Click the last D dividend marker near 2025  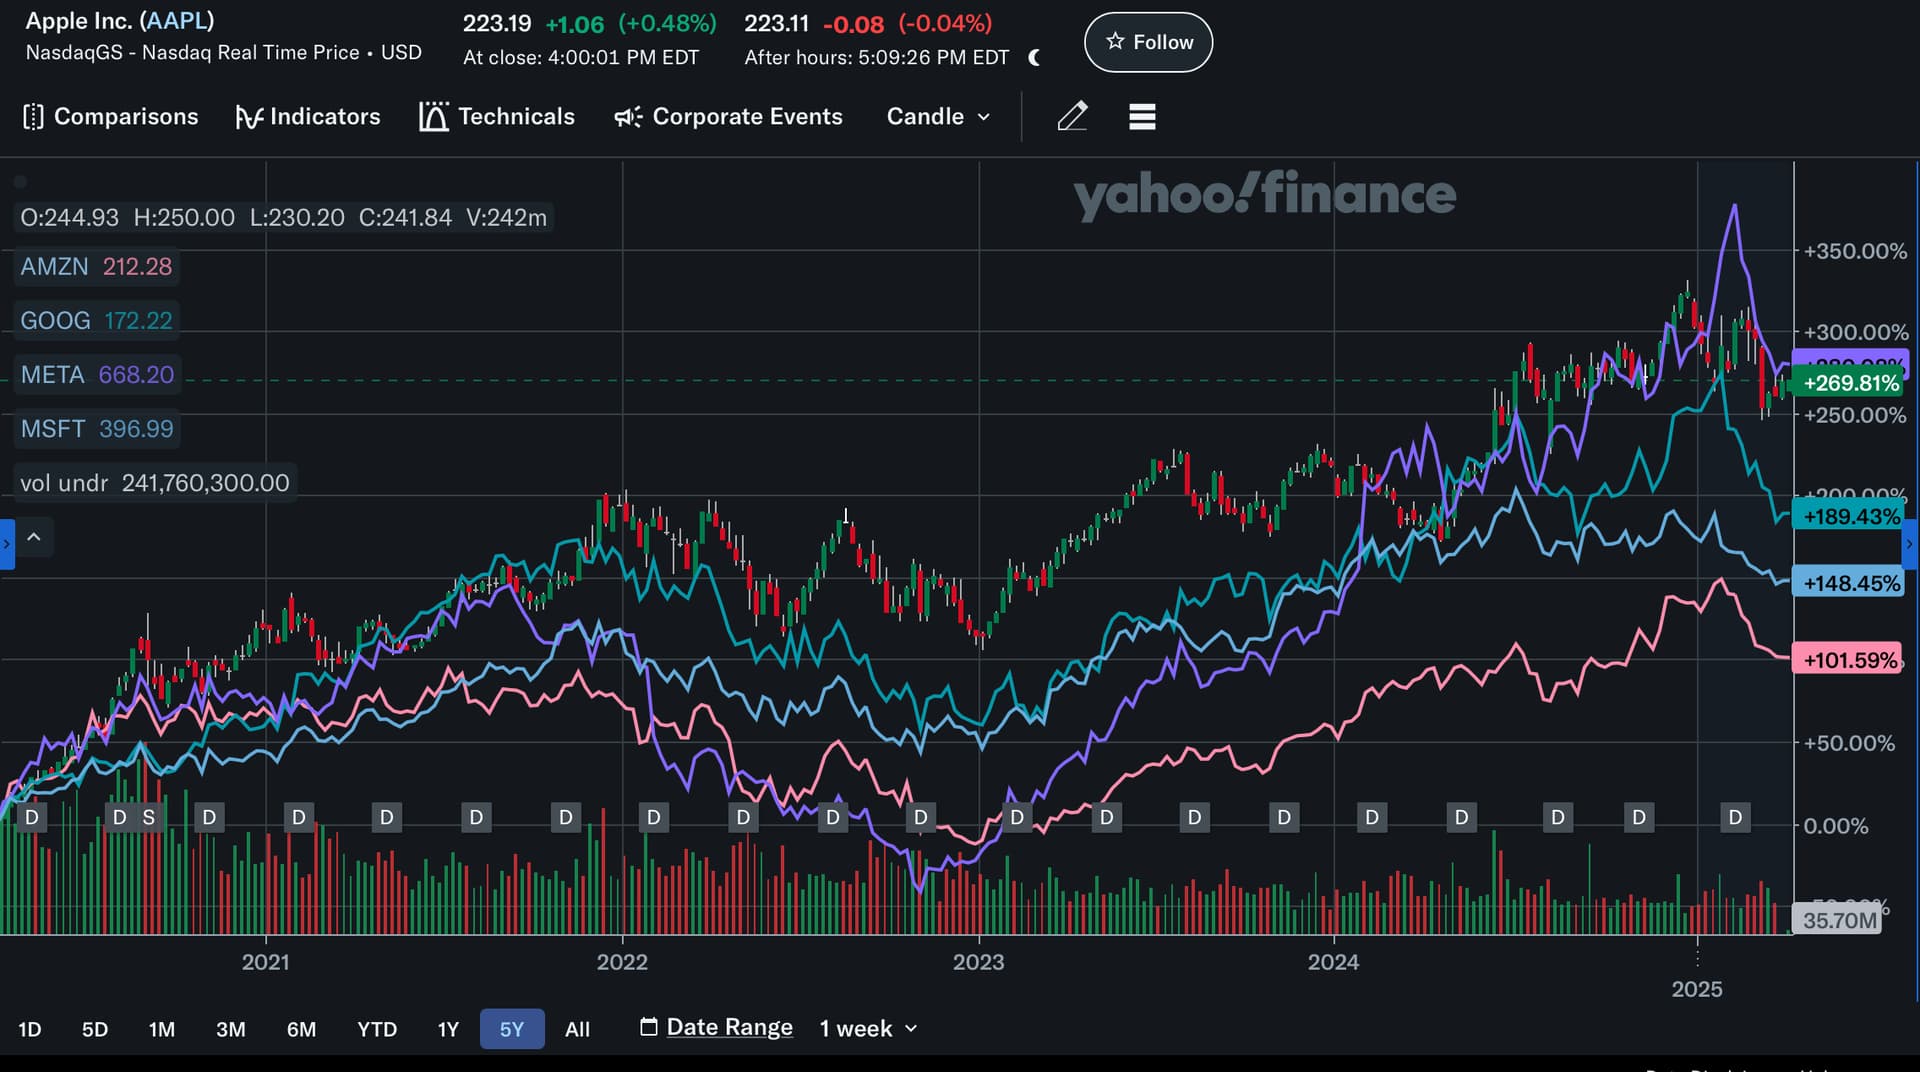tap(1735, 818)
